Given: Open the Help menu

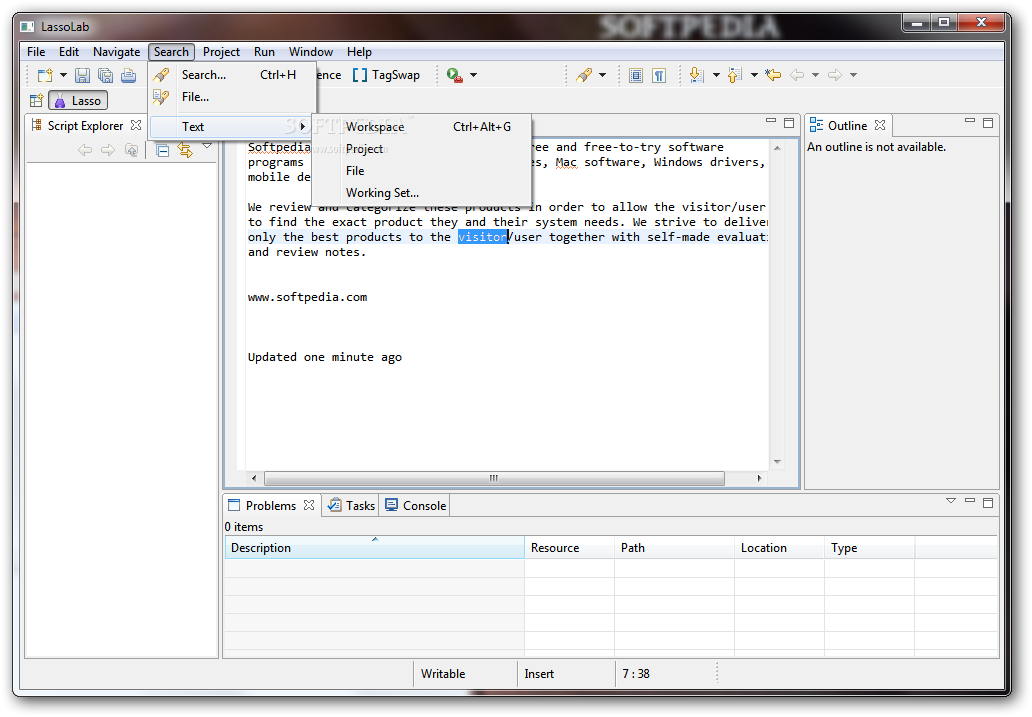Looking at the screenshot, I should [359, 52].
